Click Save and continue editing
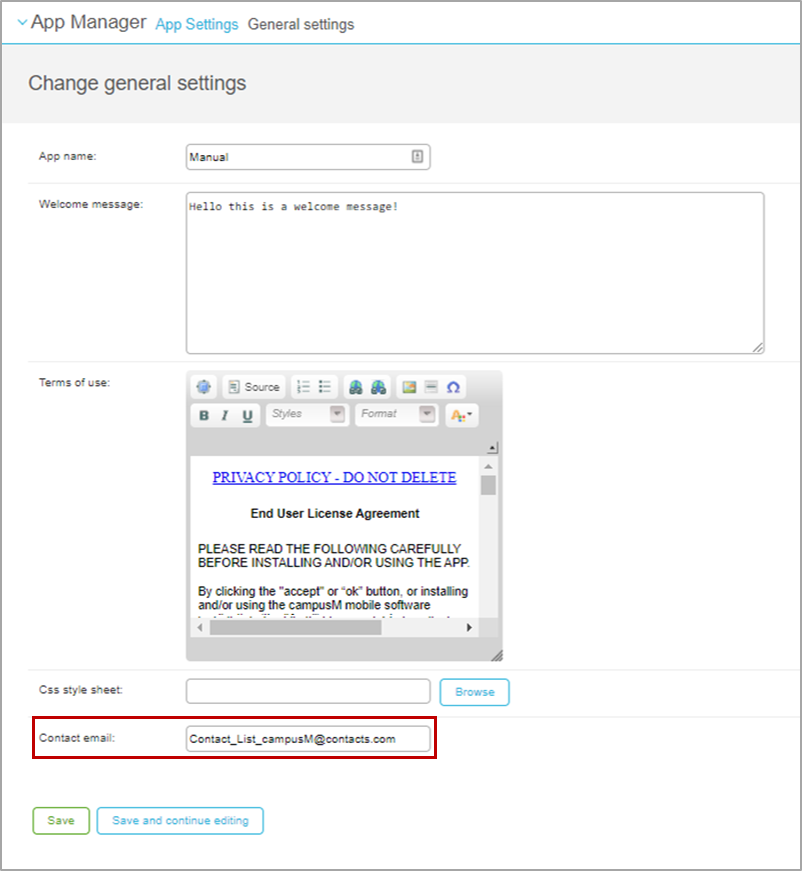The height and width of the screenshot is (871, 802). [180, 820]
